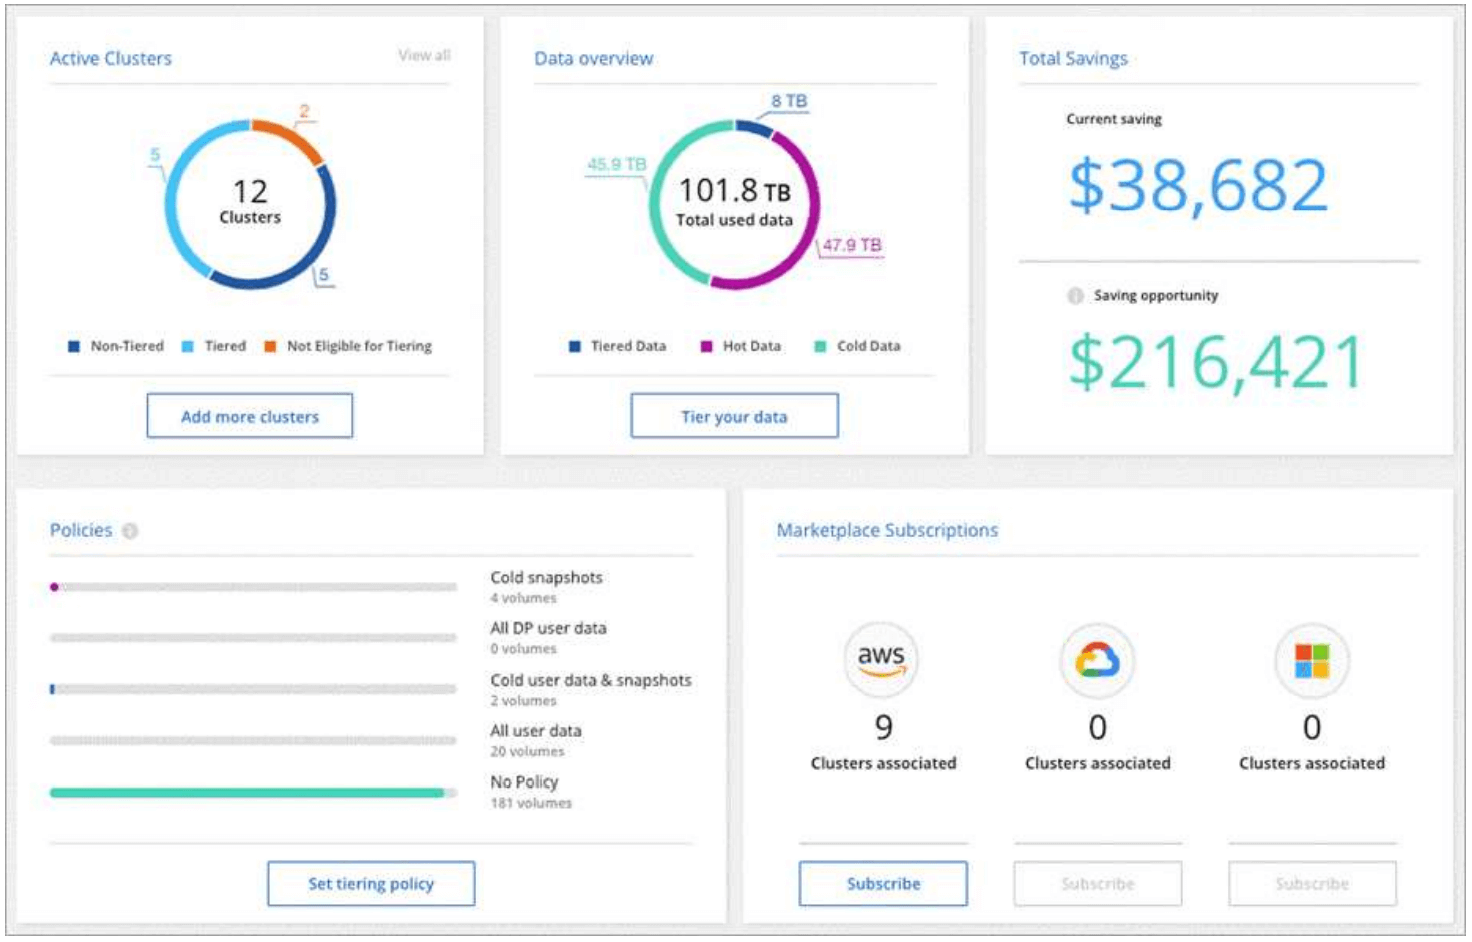Click the 45.9 TB cold data label

click(617, 164)
